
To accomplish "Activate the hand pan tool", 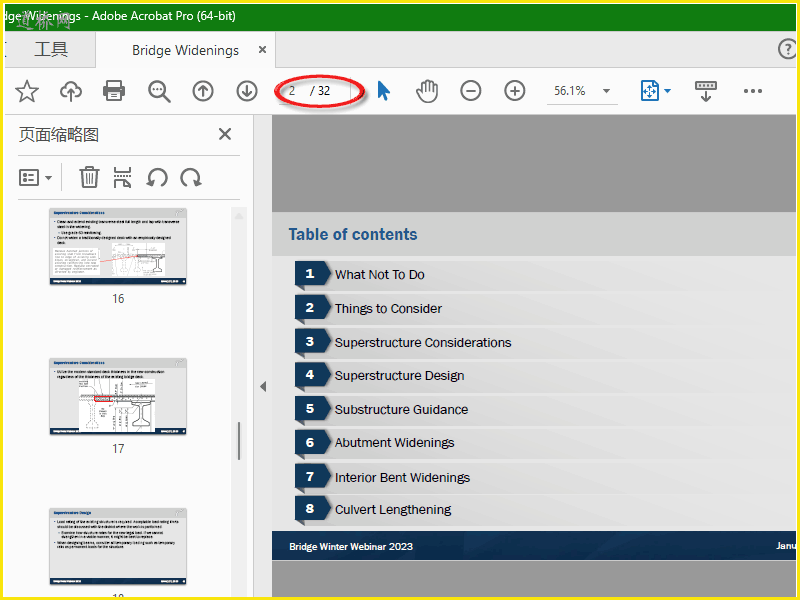I will coord(427,91).
